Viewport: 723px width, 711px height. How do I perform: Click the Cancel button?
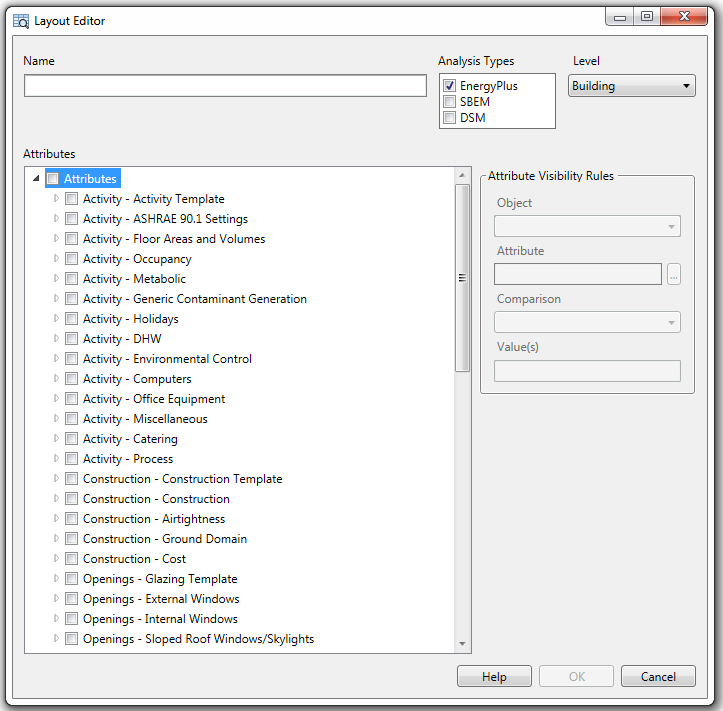(657, 677)
